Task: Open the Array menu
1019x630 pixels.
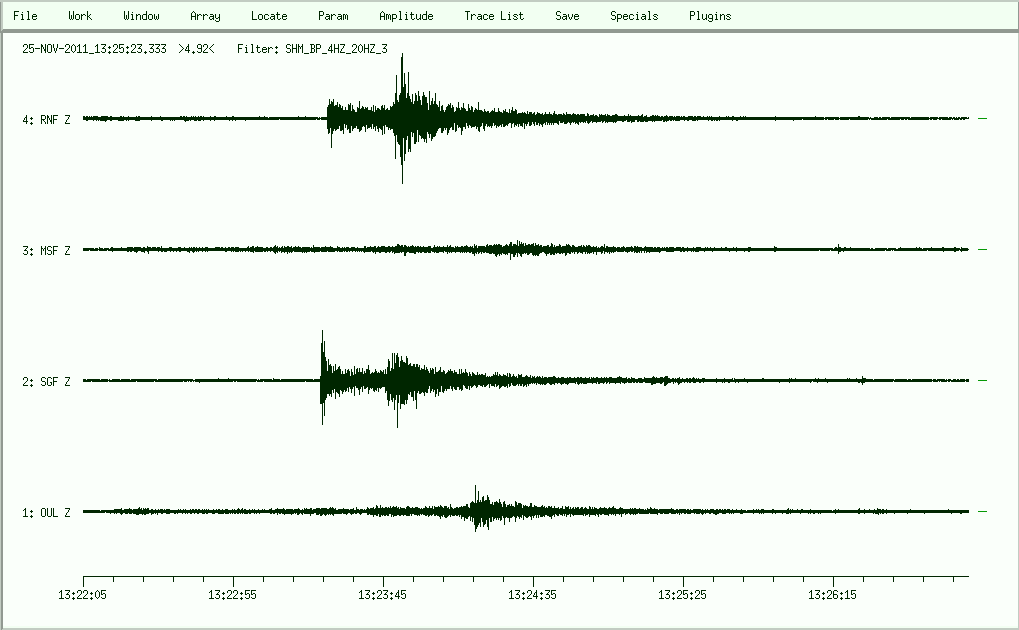Action: click(x=205, y=16)
